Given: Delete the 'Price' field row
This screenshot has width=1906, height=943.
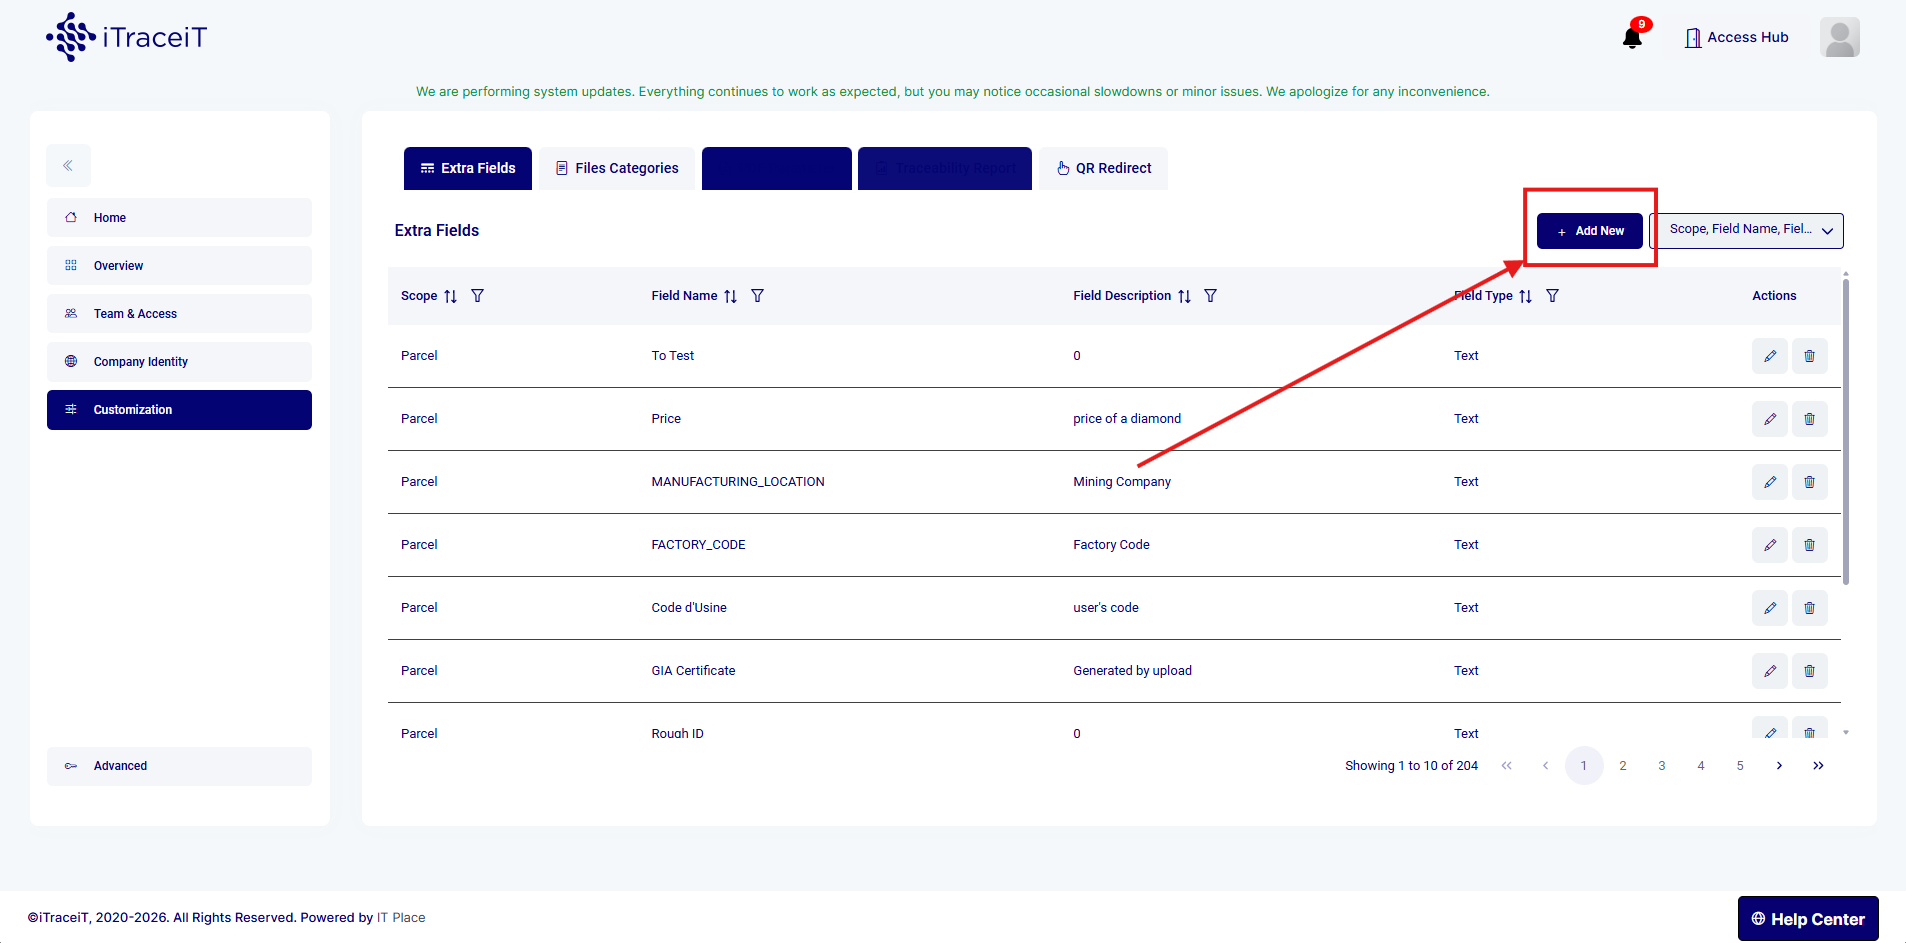Looking at the screenshot, I should coord(1809,419).
